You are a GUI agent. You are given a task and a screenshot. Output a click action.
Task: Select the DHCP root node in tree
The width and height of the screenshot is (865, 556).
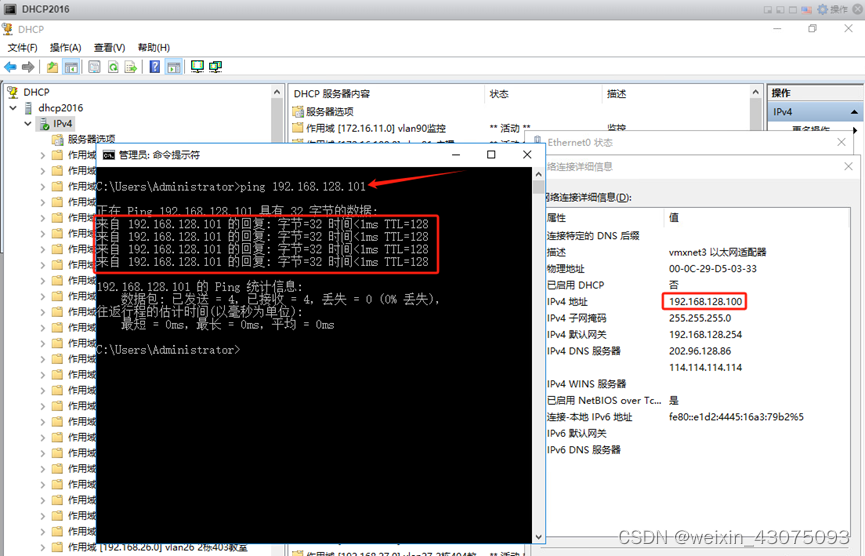[36, 92]
